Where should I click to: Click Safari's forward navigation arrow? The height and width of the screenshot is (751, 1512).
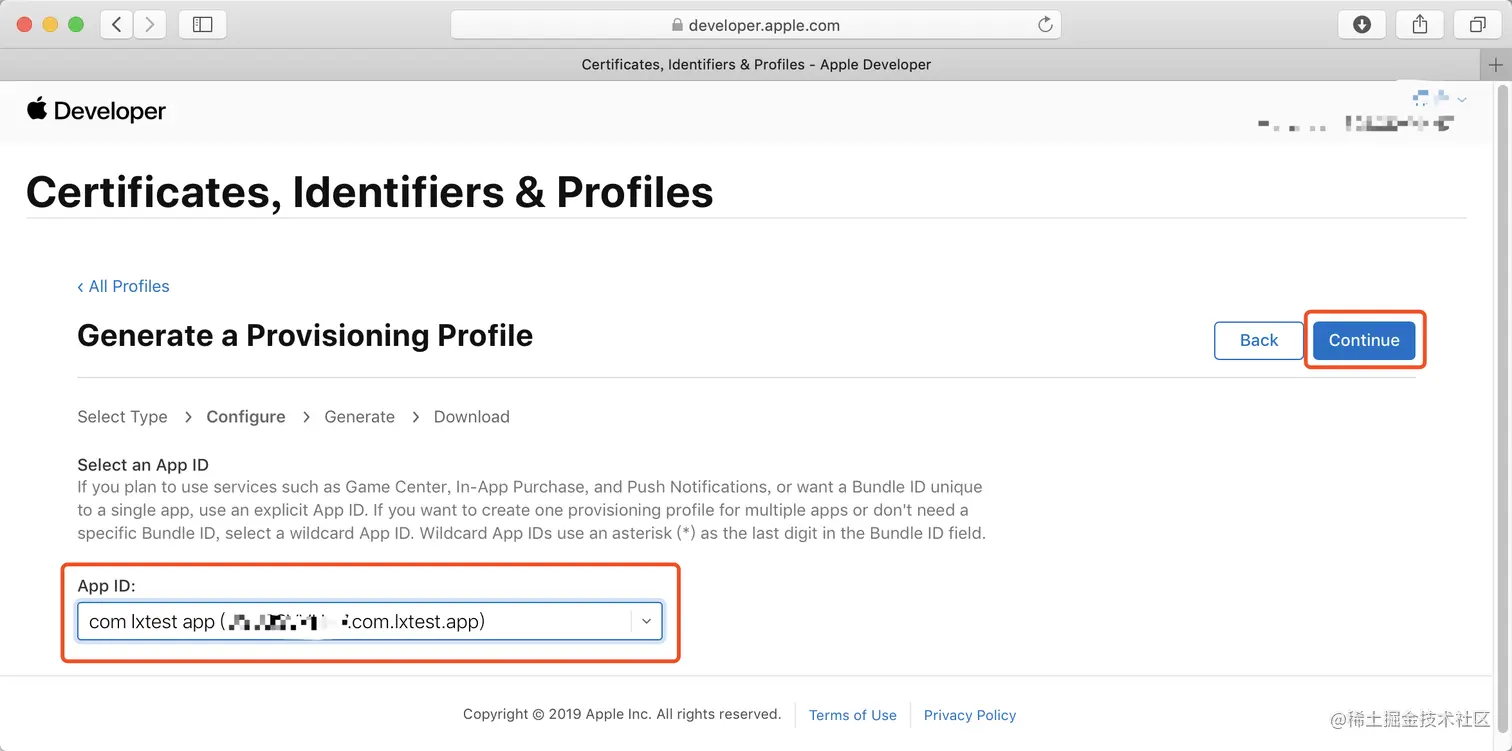click(150, 25)
